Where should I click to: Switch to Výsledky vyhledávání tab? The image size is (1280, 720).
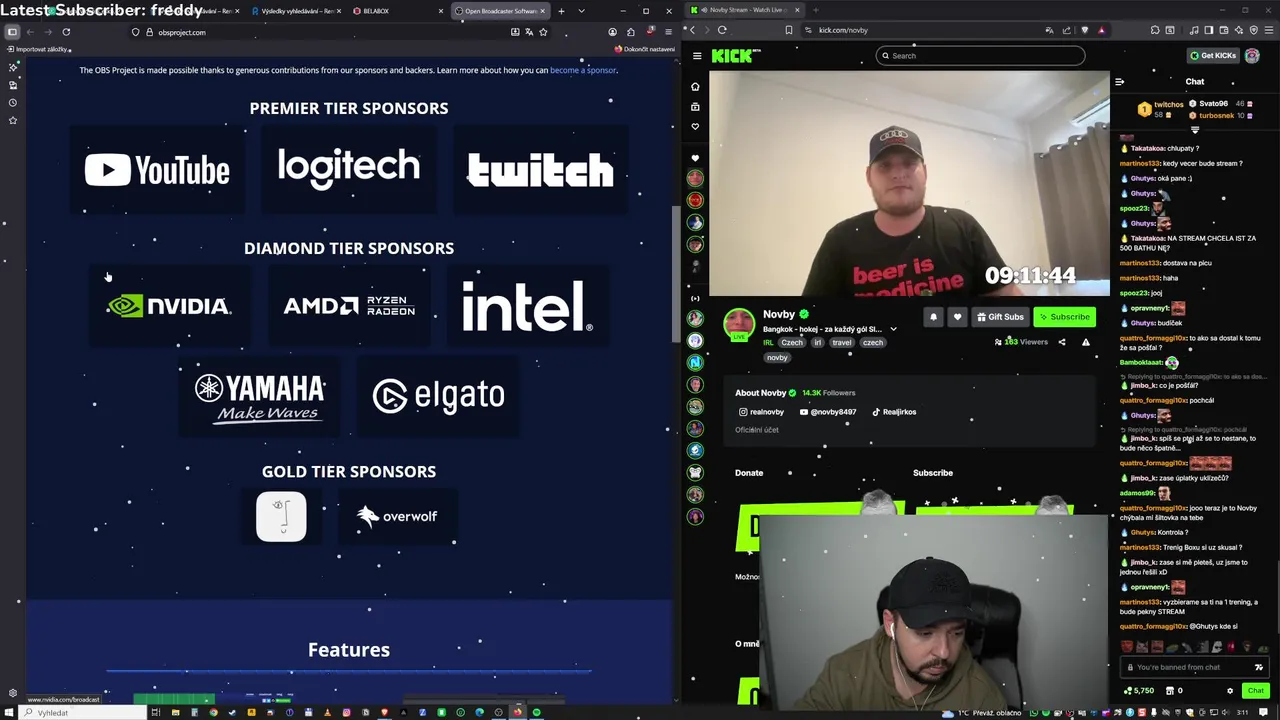click(298, 11)
